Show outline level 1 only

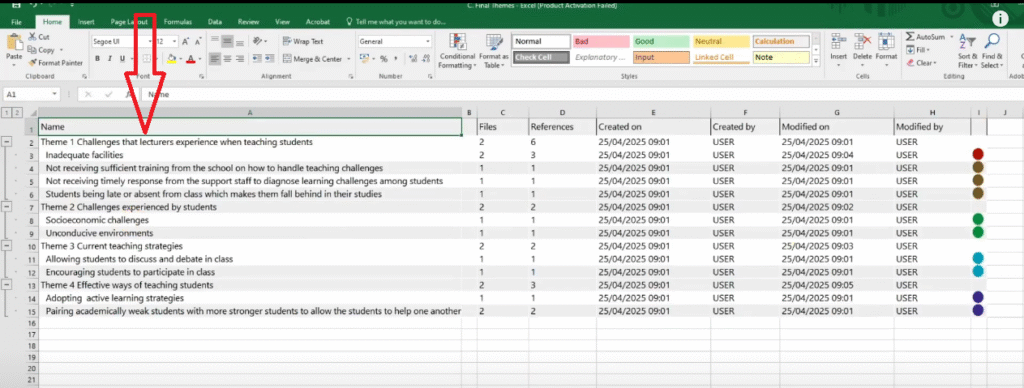tap(7, 112)
